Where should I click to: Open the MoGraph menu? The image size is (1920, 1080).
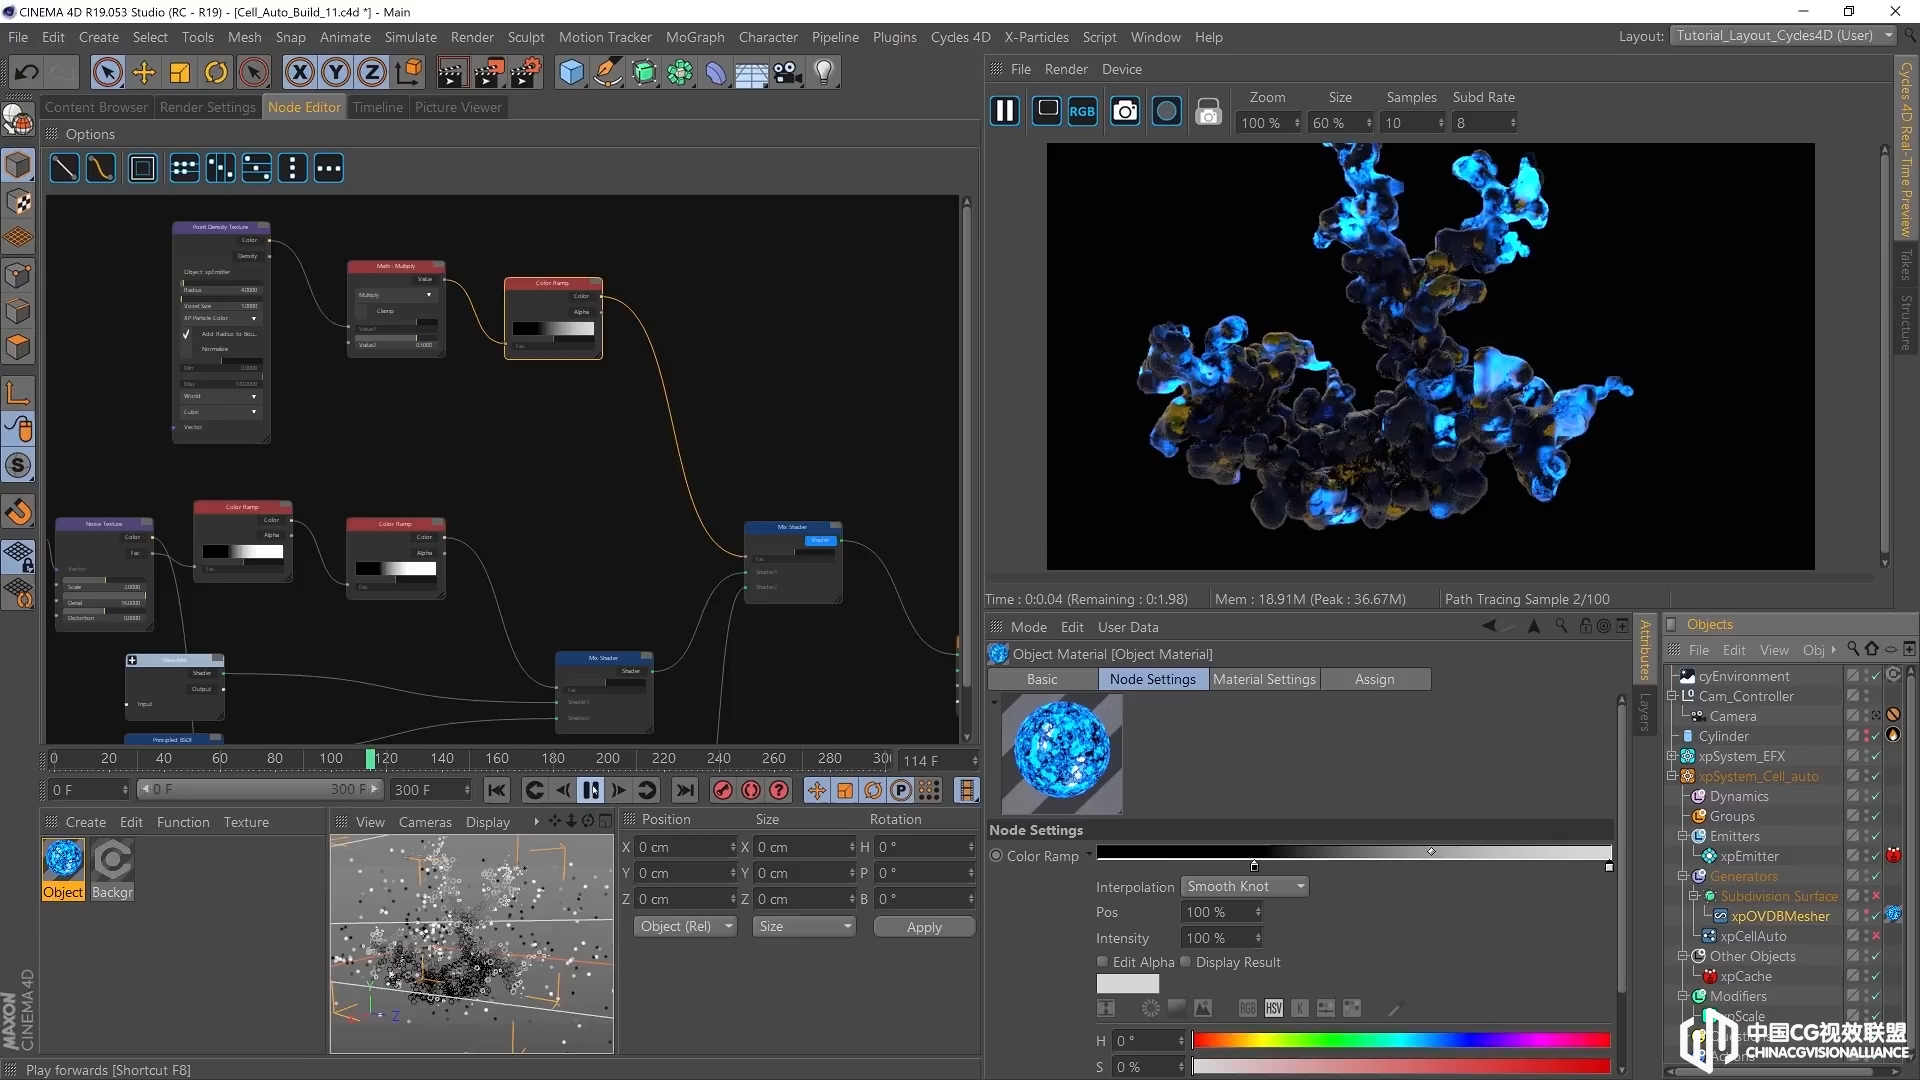(694, 37)
